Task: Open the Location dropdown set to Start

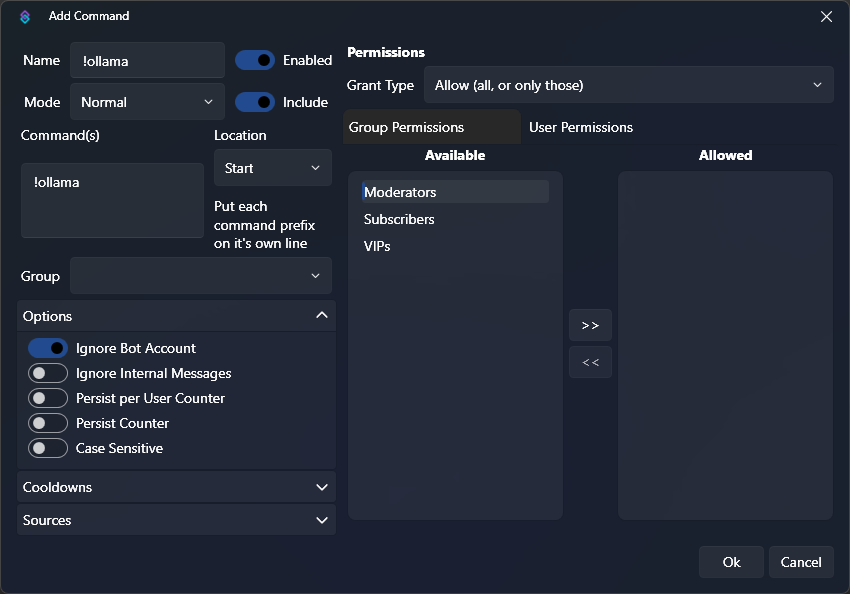Action: pyautogui.click(x=272, y=168)
